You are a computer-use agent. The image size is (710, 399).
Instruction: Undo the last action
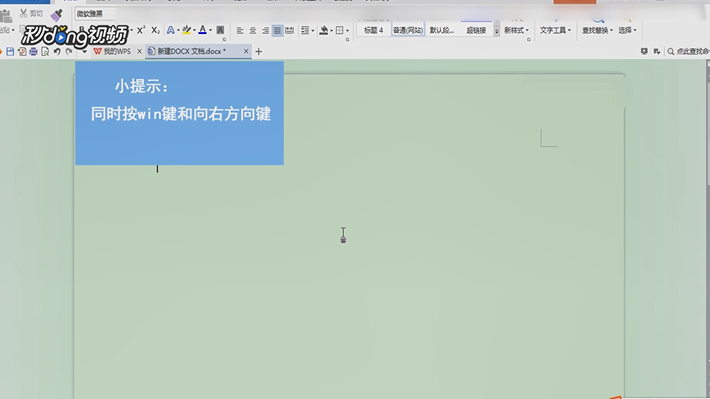point(57,52)
